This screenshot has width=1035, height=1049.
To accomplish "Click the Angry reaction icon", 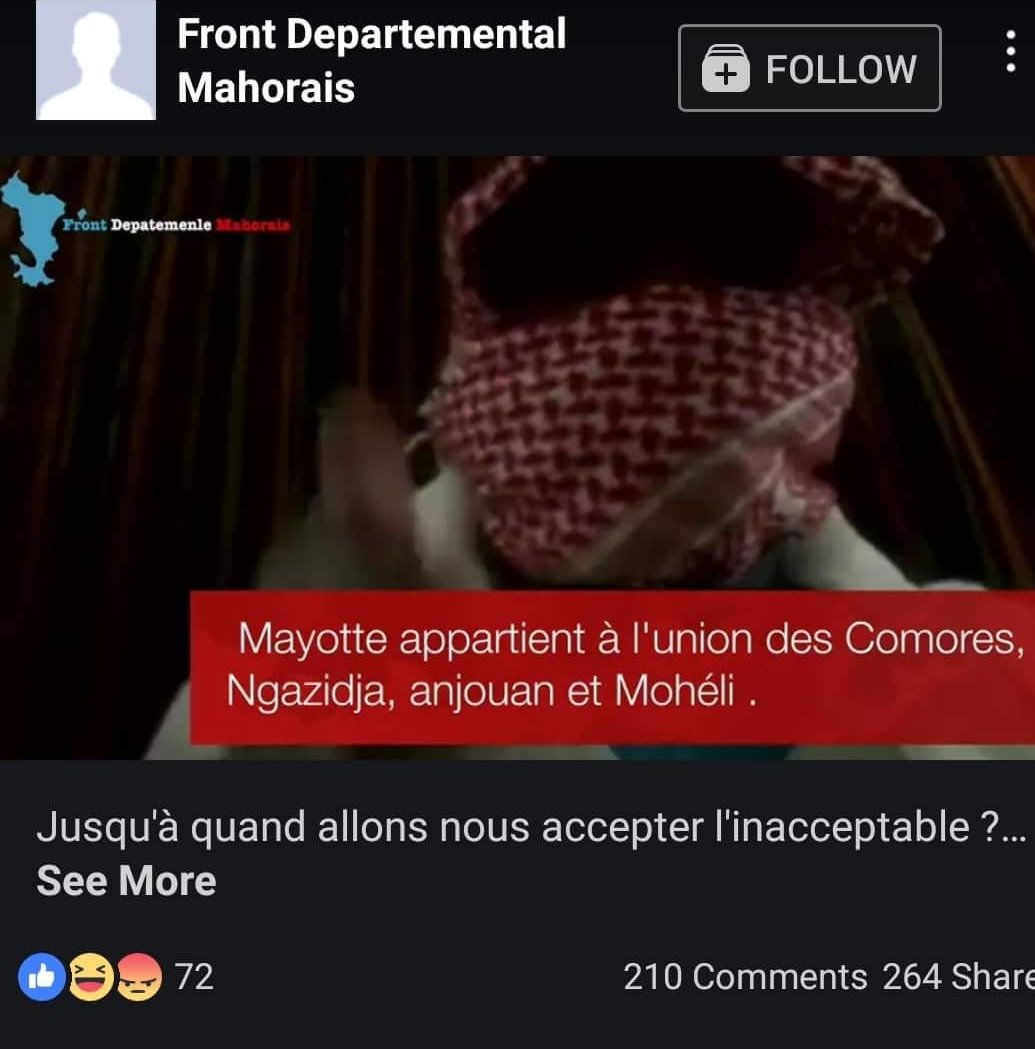I will [139, 977].
